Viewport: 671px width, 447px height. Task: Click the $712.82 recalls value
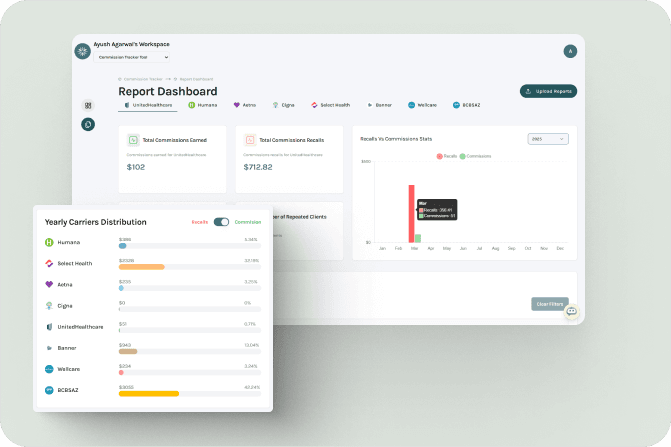point(258,167)
